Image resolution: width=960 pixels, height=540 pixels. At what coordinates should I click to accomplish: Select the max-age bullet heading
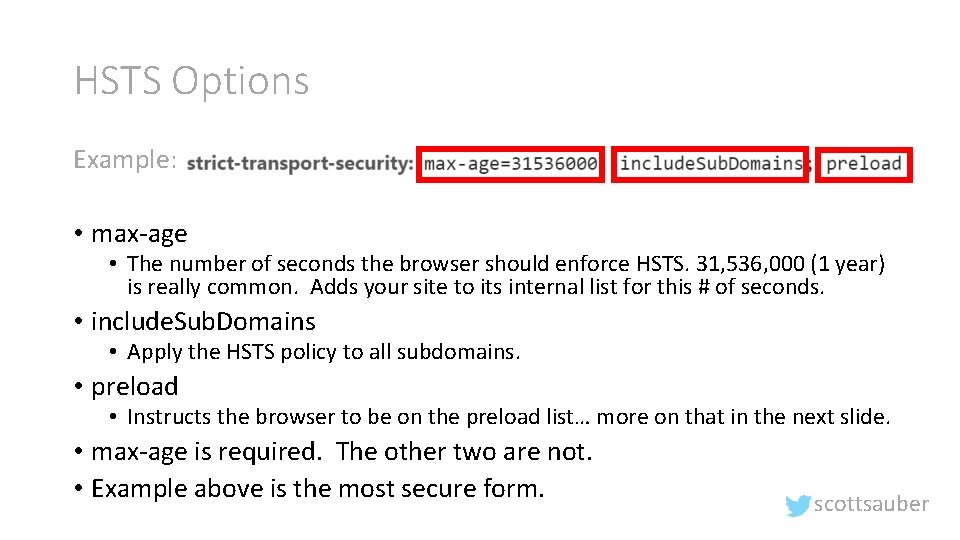[139, 234]
